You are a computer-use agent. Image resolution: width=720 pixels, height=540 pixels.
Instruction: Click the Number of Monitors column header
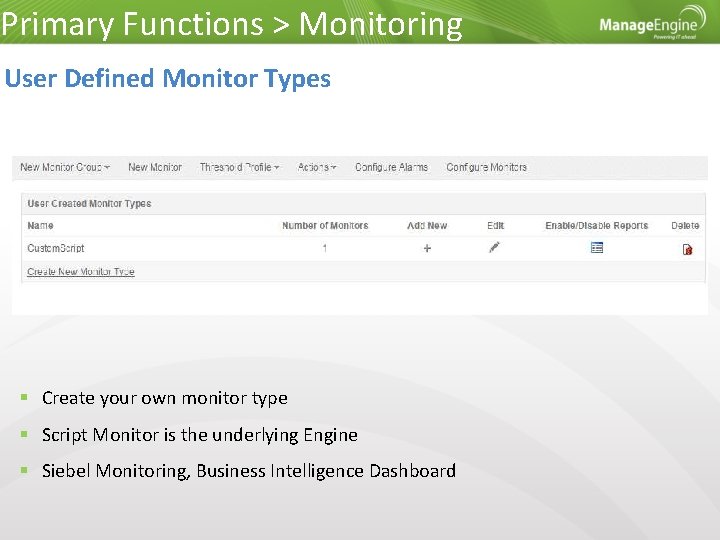click(x=325, y=225)
